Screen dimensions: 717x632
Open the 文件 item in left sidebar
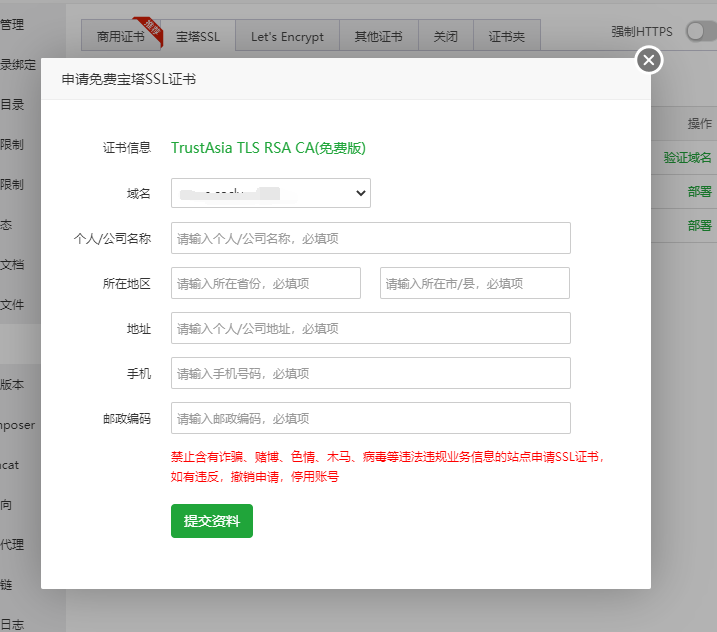click(x=12, y=305)
